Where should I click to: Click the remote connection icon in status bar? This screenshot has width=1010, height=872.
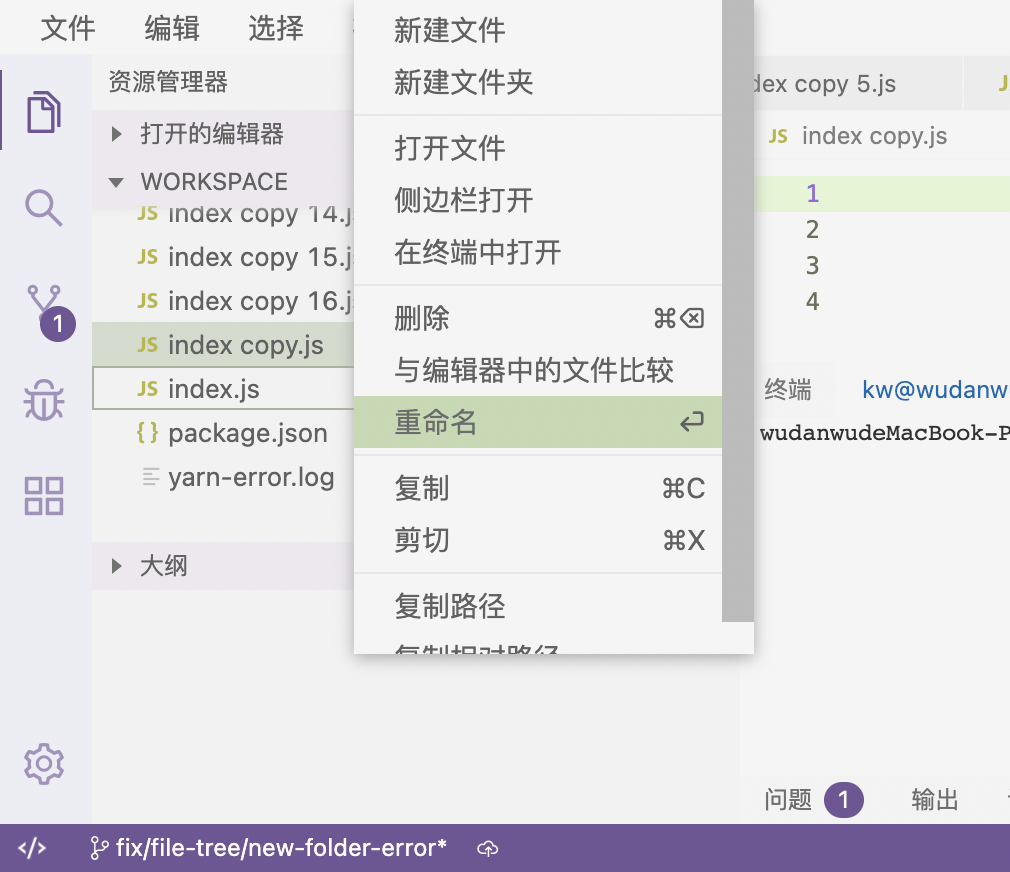tap(32, 848)
